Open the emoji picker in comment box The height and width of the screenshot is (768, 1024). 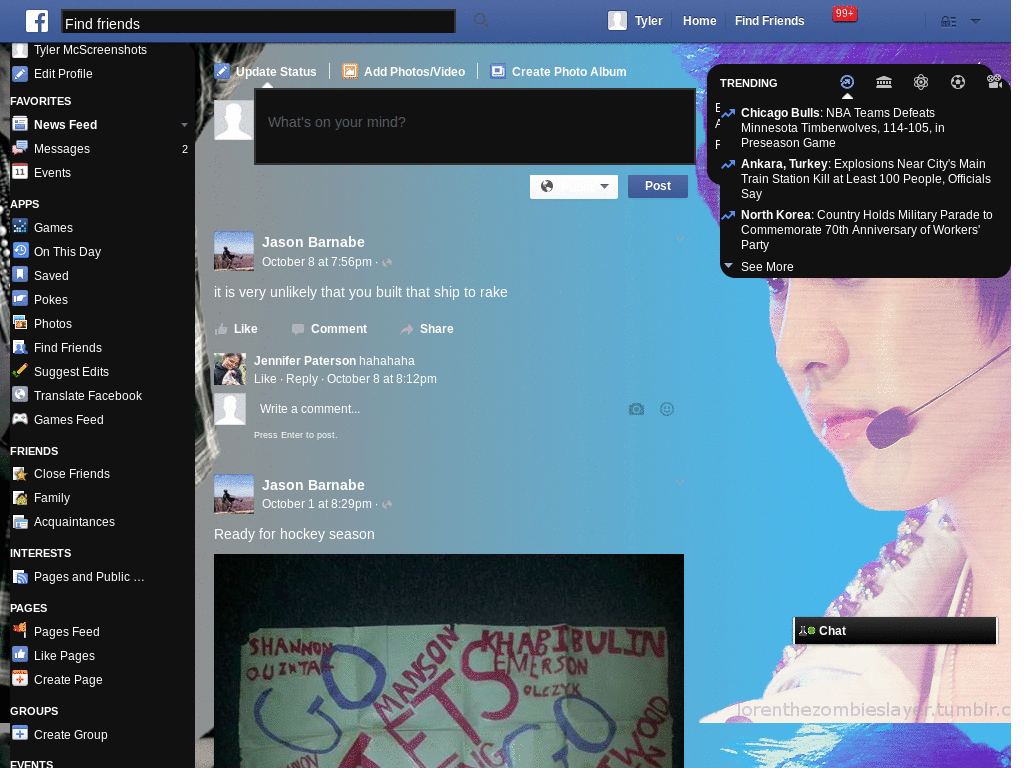pyautogui.click(x=667, y=409)
